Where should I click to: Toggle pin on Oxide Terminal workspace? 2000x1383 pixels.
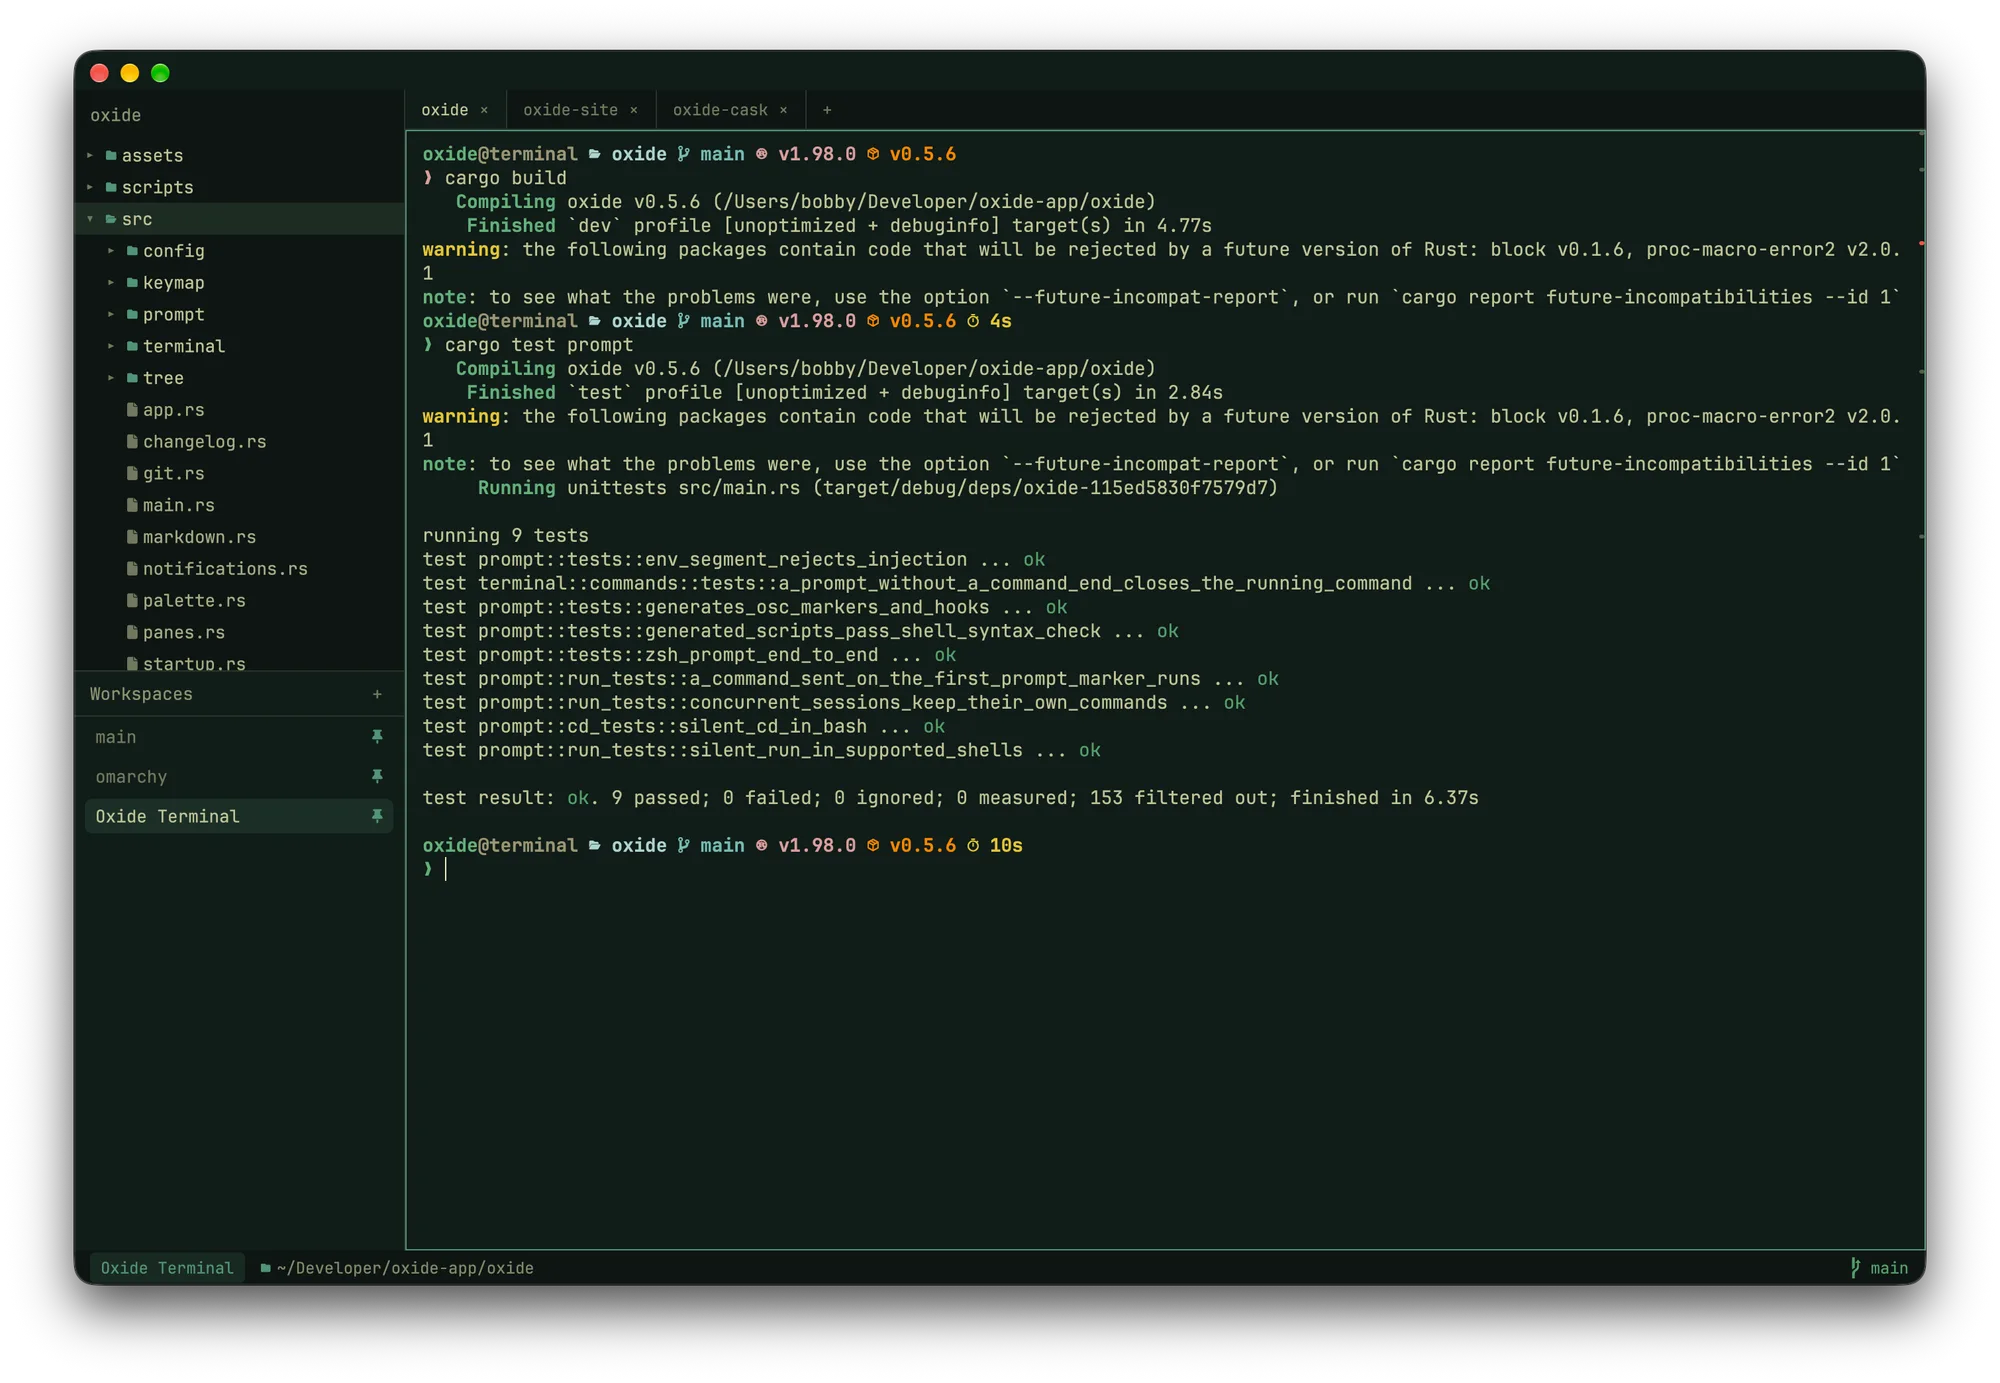377,817
